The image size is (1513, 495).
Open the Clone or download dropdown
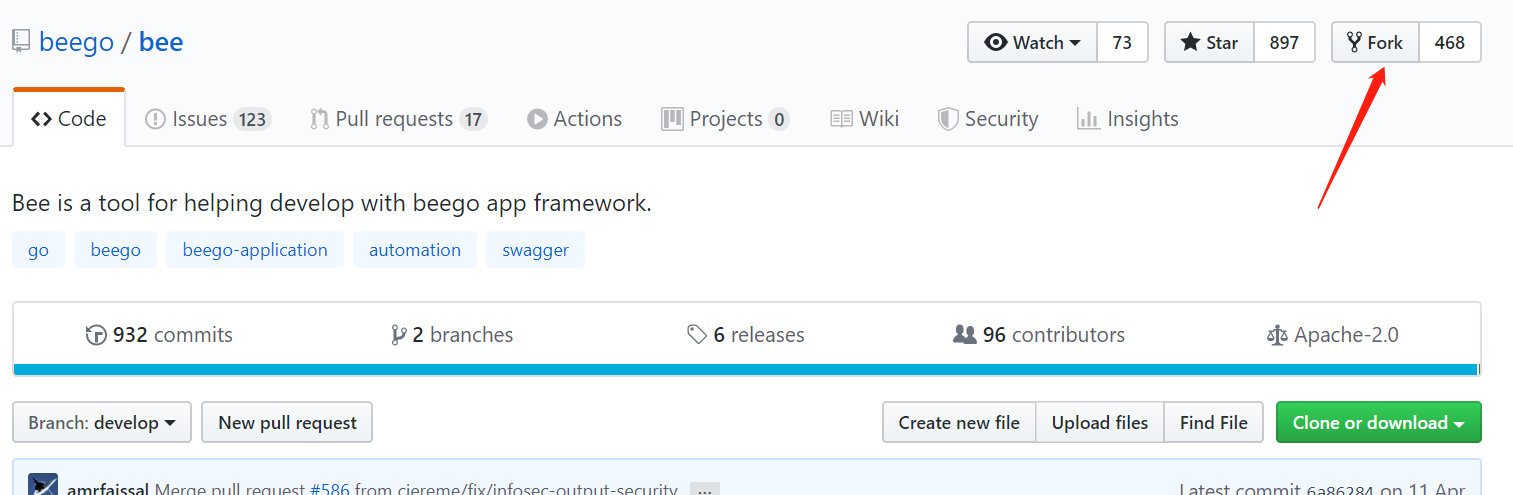click(x=1379, y=422)
